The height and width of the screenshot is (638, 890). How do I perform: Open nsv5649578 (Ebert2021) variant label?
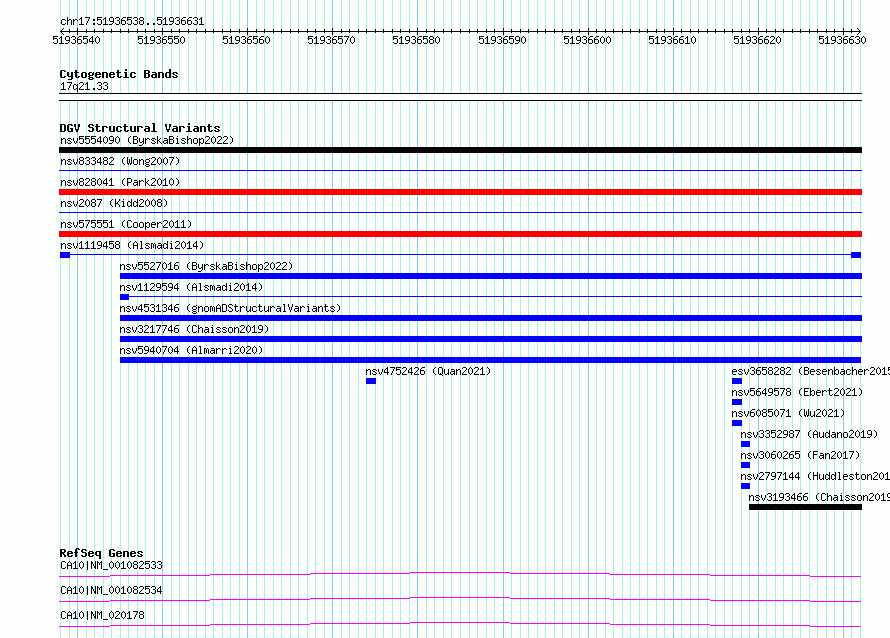click(797, 392)
